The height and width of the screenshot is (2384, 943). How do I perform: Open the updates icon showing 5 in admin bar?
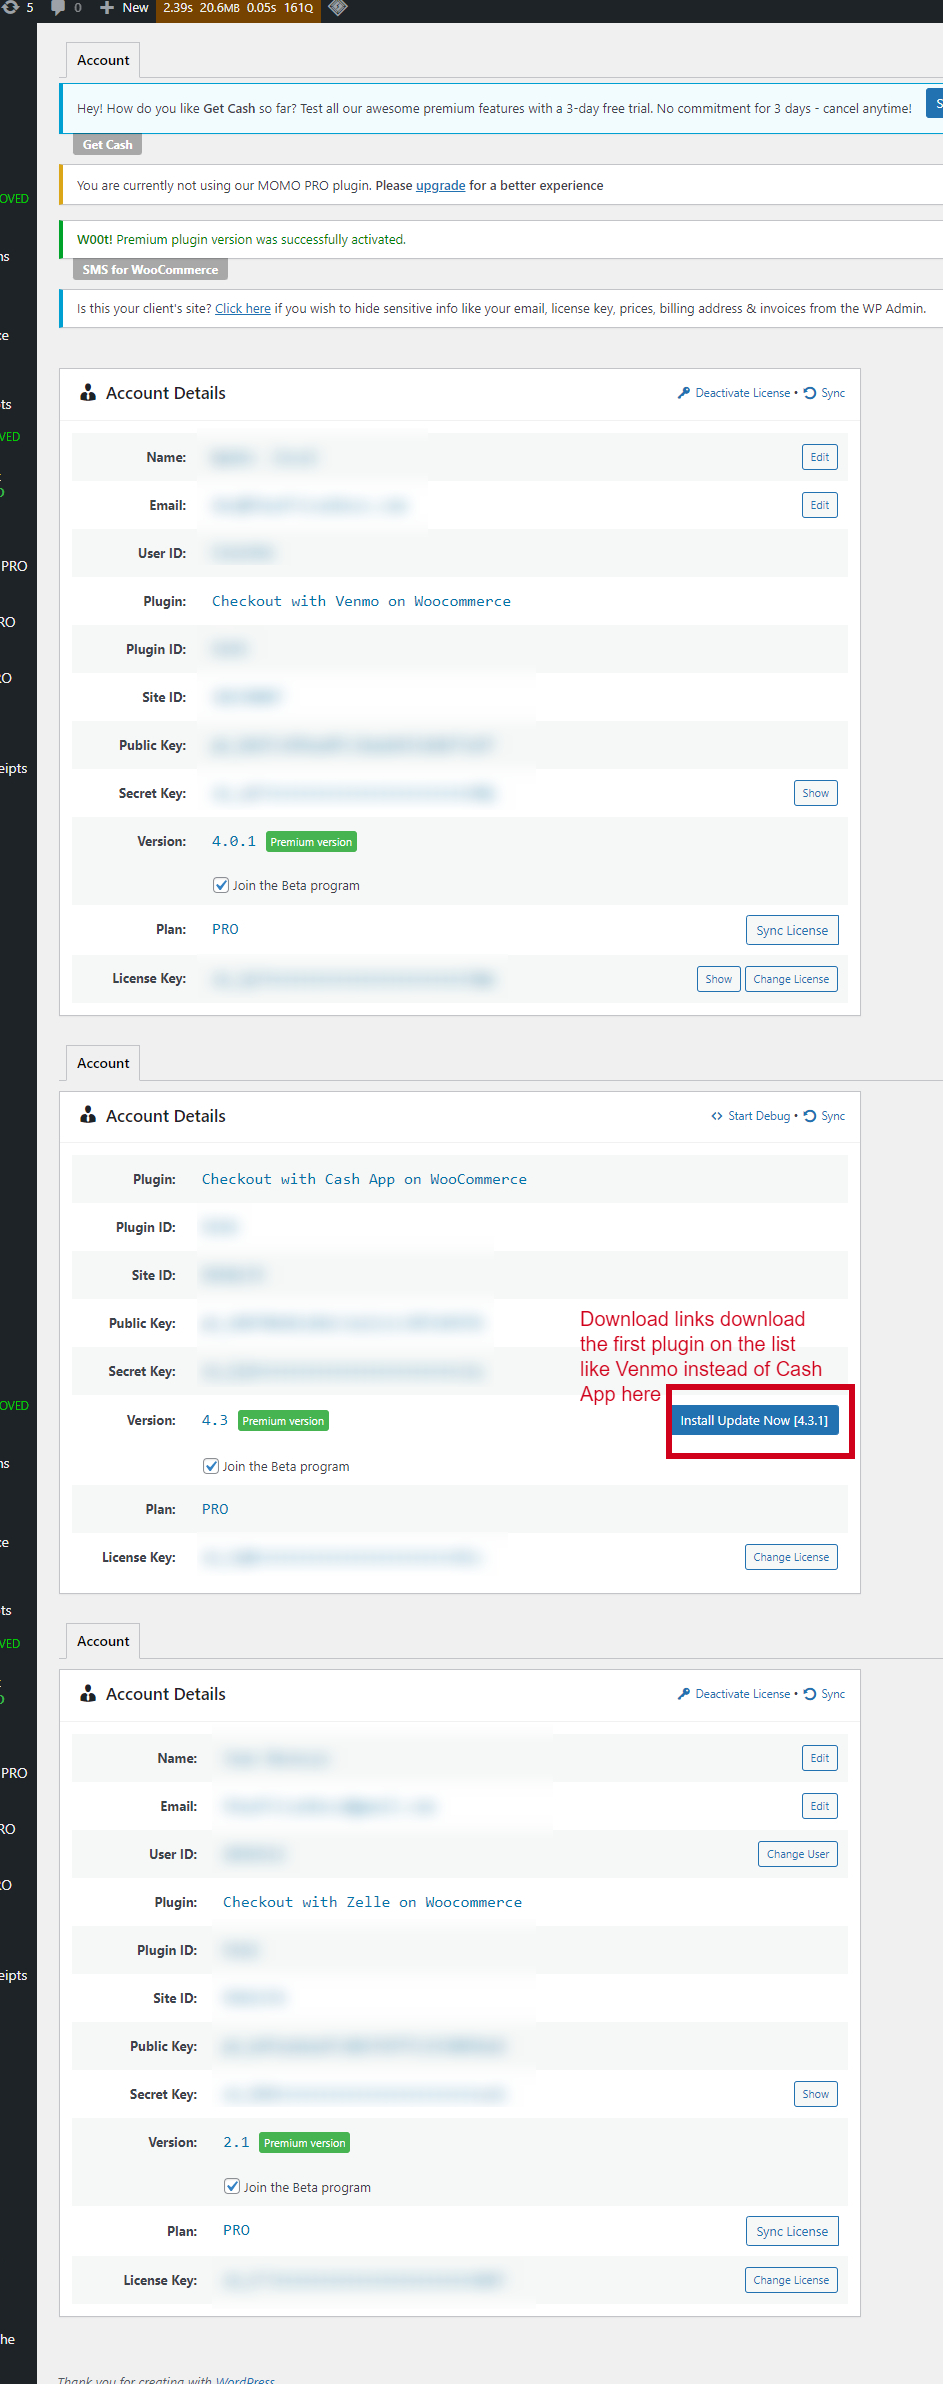pyautogui.click(x=17, y=8)
